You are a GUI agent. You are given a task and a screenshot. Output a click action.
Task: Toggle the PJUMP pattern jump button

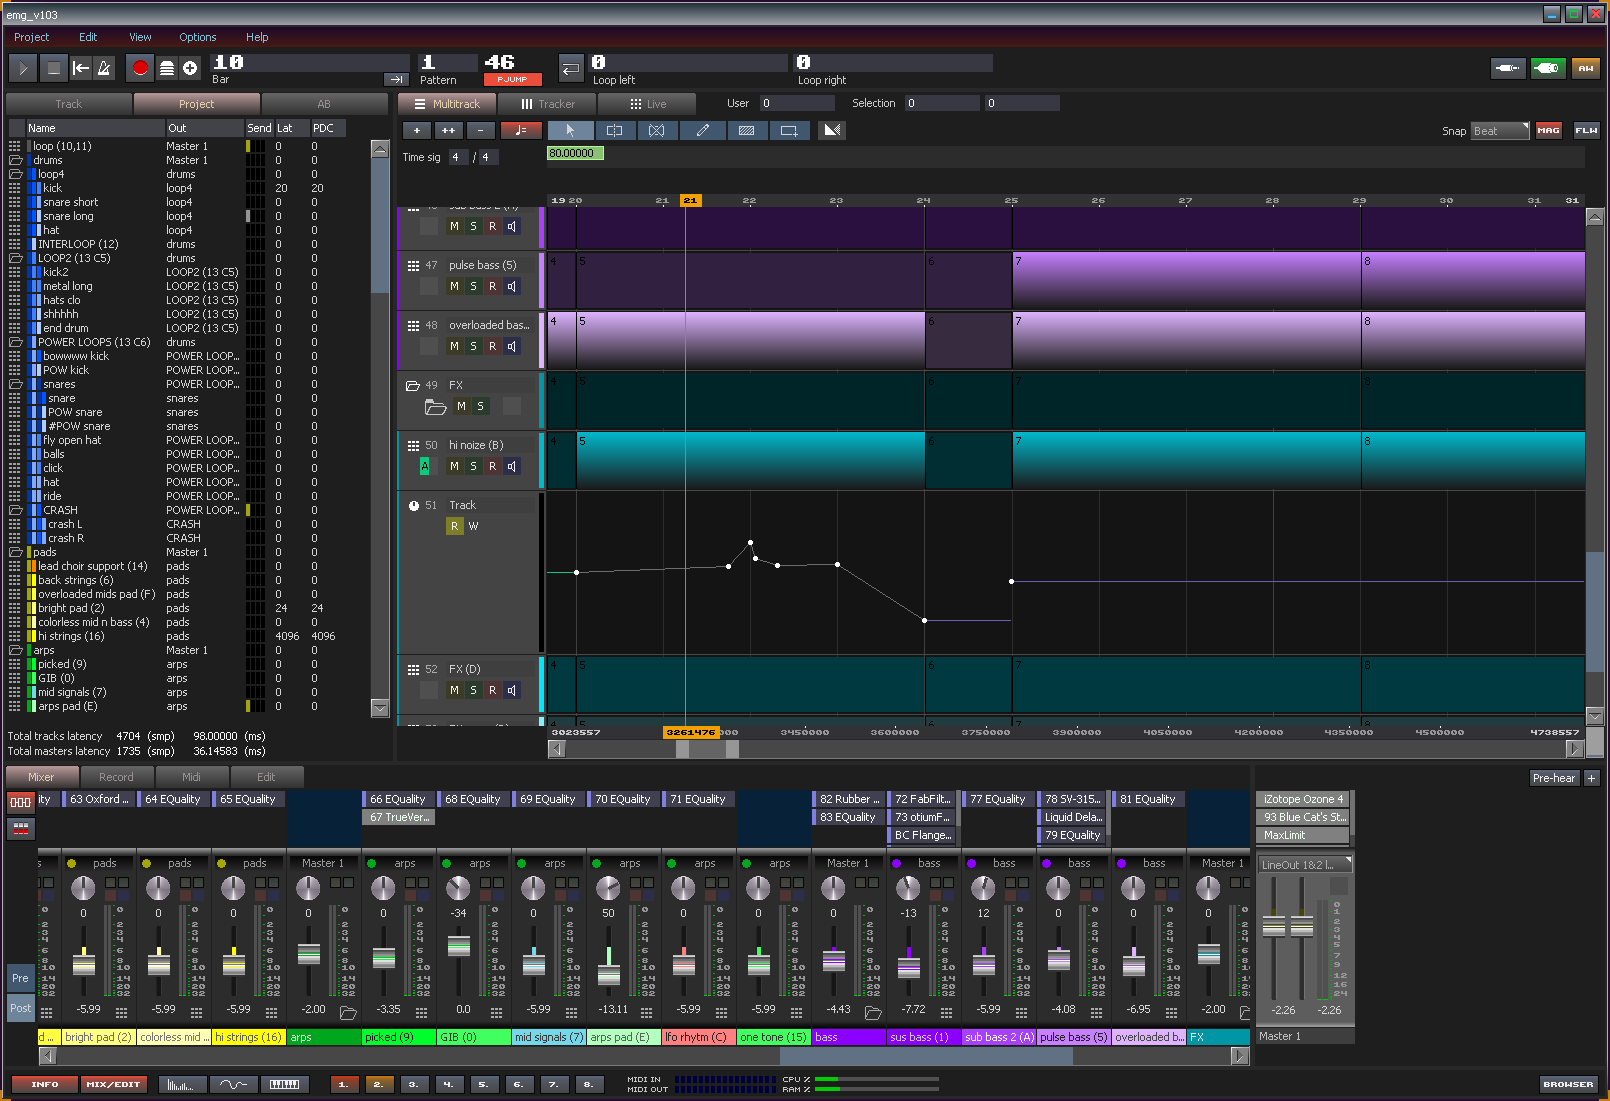[512, 80]
